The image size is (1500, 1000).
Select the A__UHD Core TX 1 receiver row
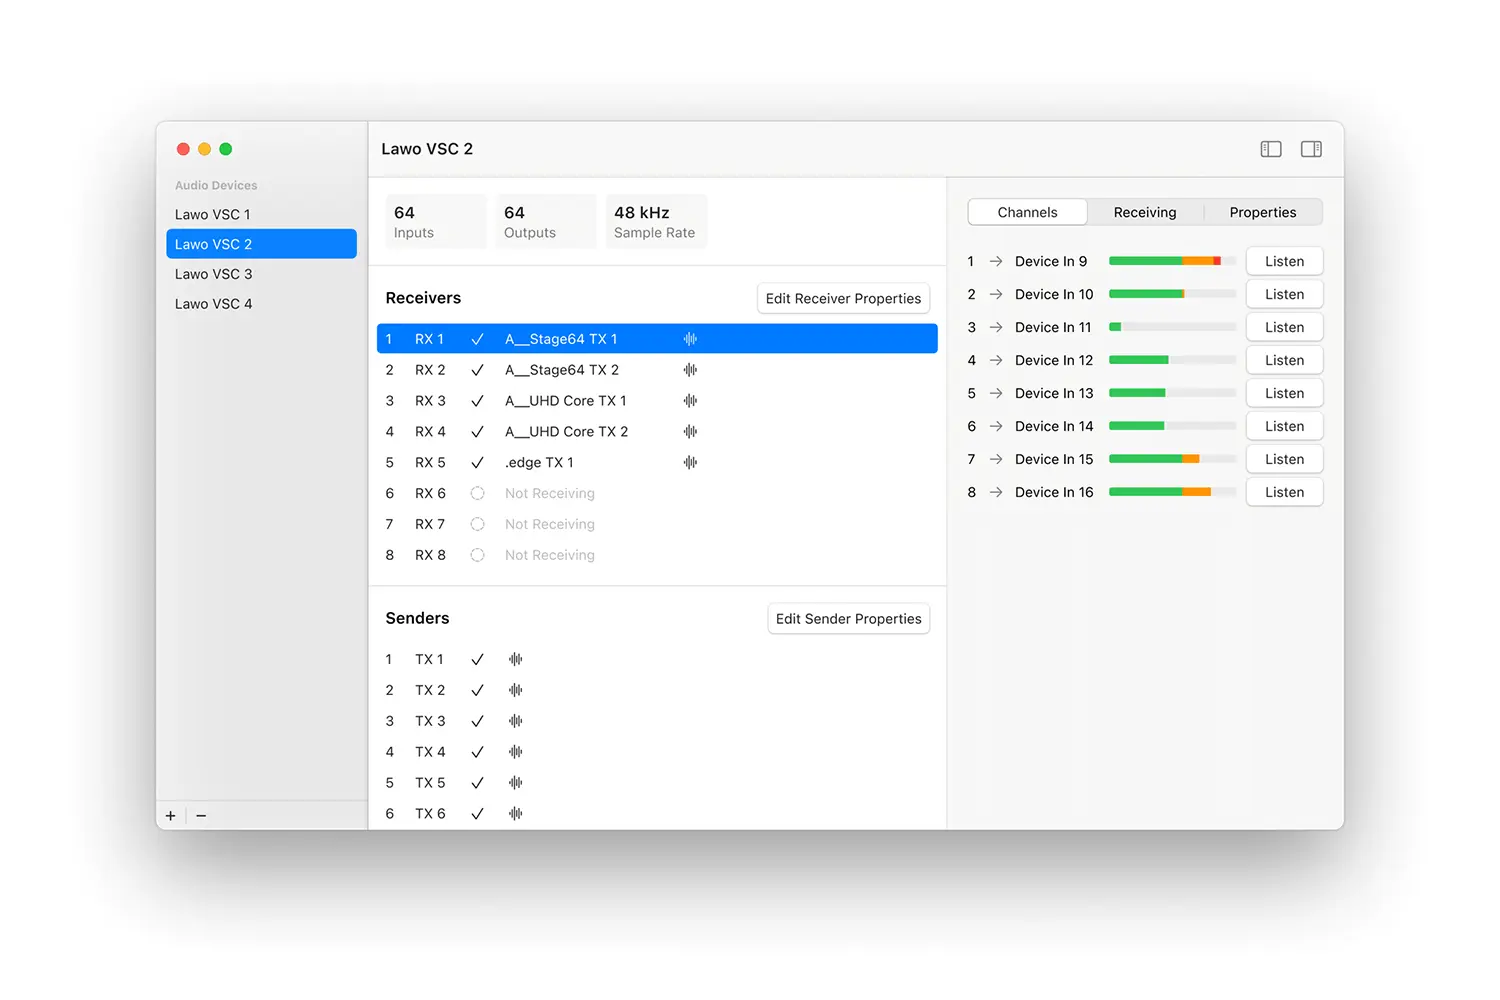click(x=657, y=401)
